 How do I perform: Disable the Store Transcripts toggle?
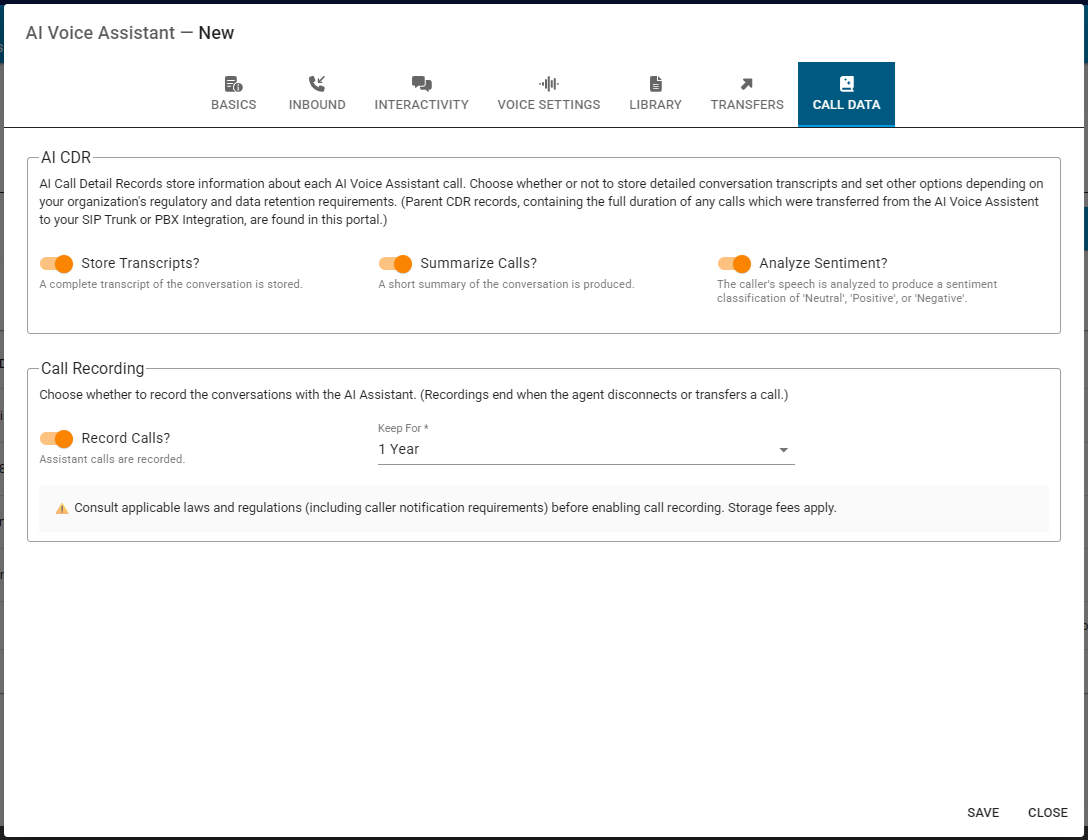click(56, 264)
